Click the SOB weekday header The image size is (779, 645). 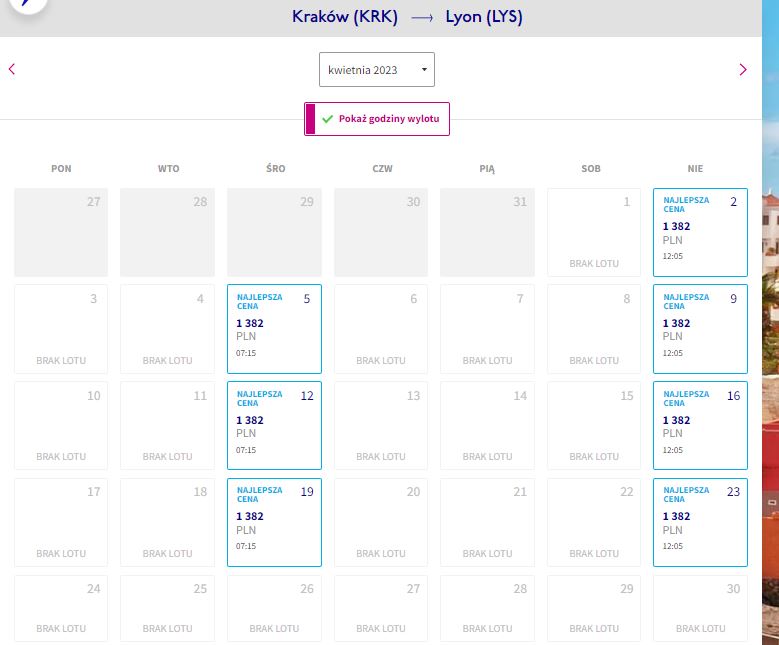pos(591,168)
